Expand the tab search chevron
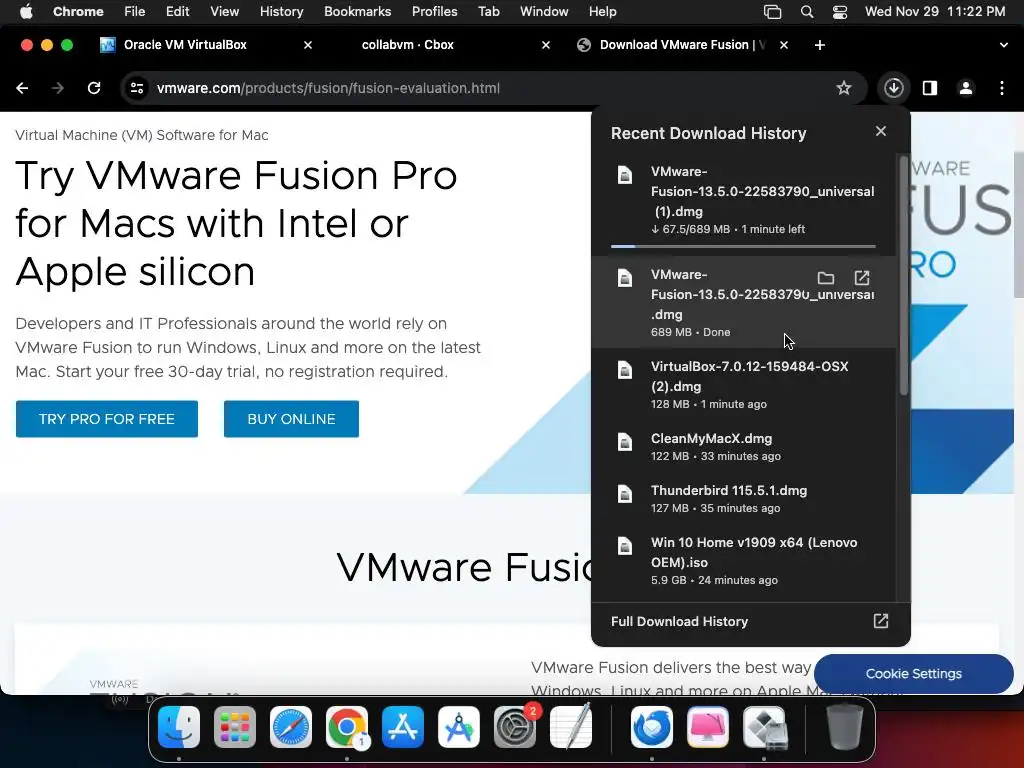 coord(1003,45)
